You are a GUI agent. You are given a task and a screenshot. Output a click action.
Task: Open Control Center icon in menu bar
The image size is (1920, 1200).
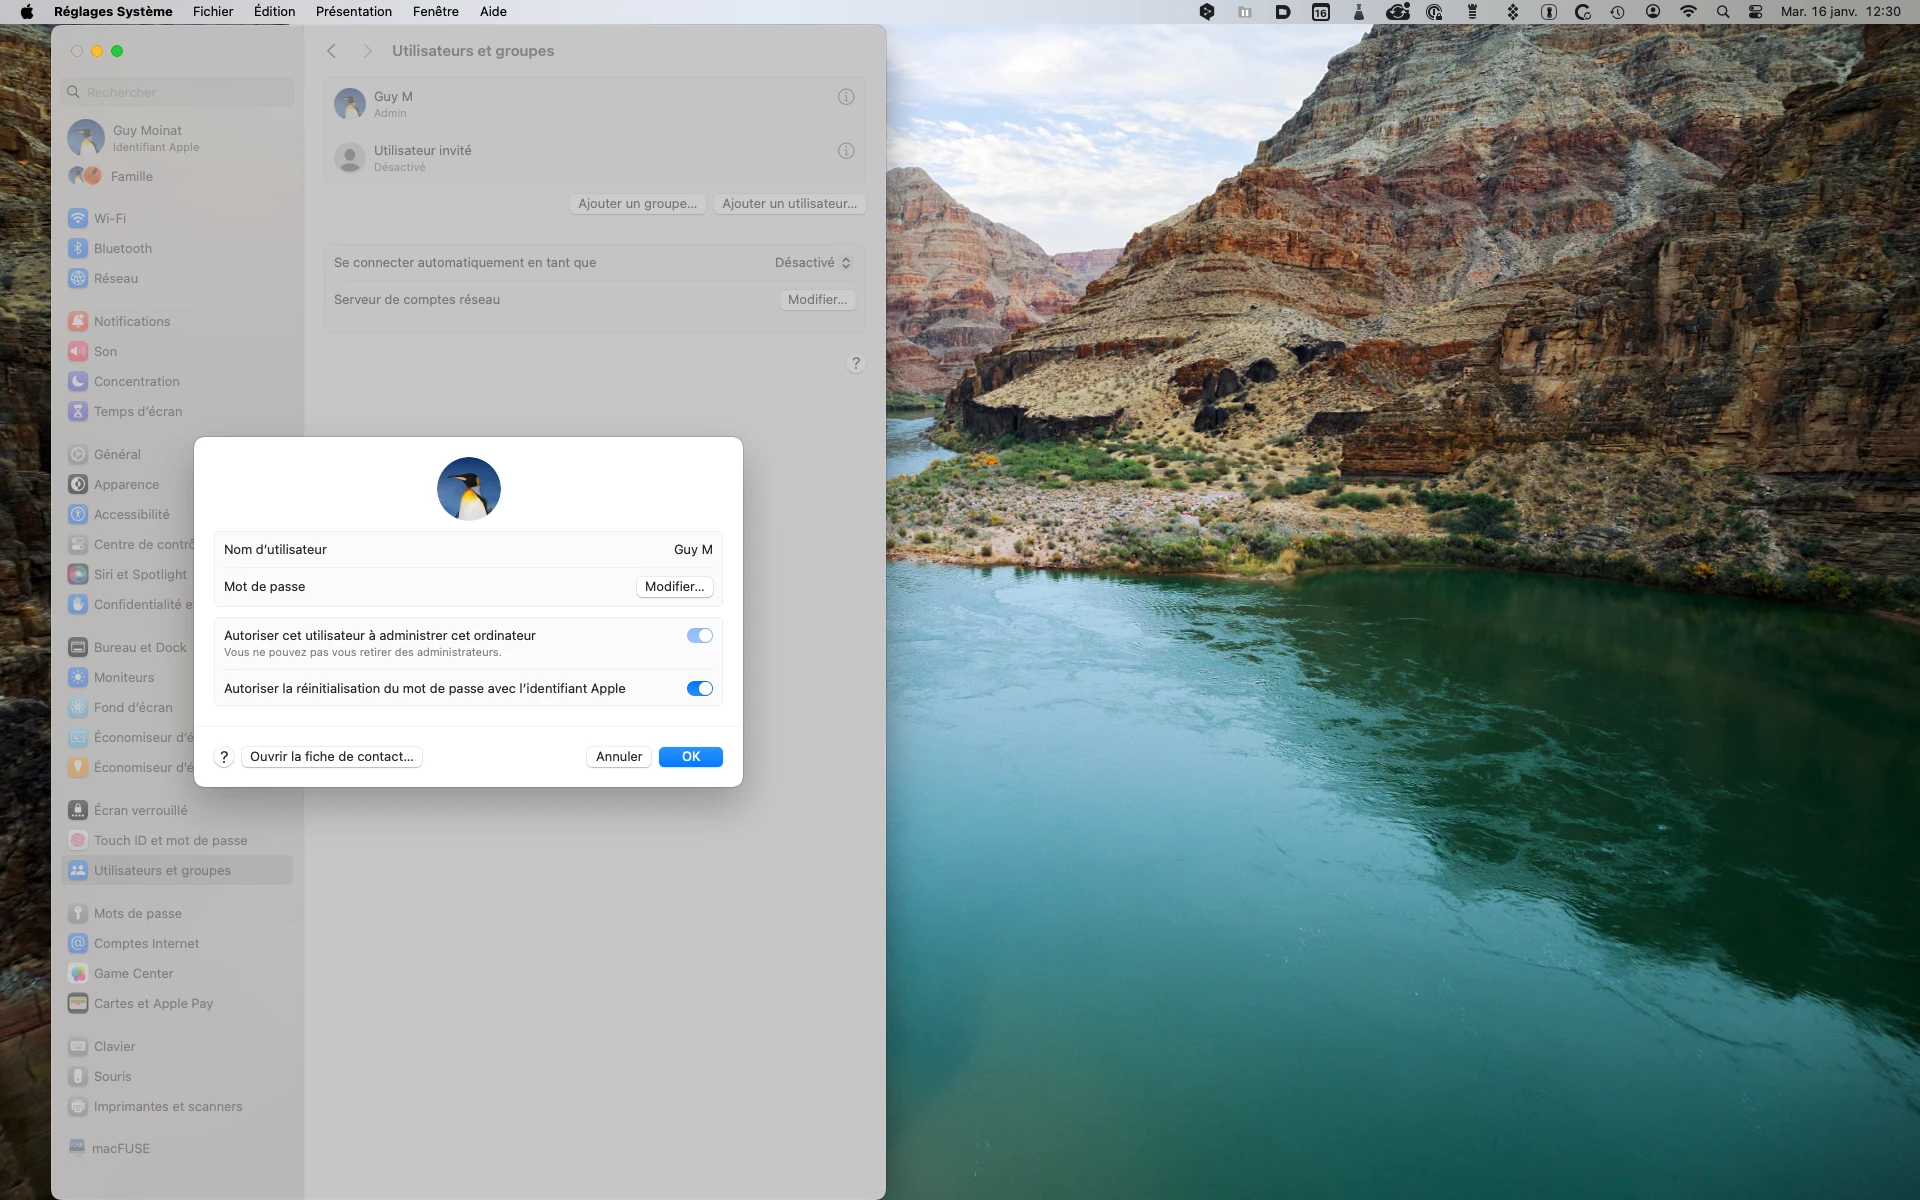coord(1755,12)
